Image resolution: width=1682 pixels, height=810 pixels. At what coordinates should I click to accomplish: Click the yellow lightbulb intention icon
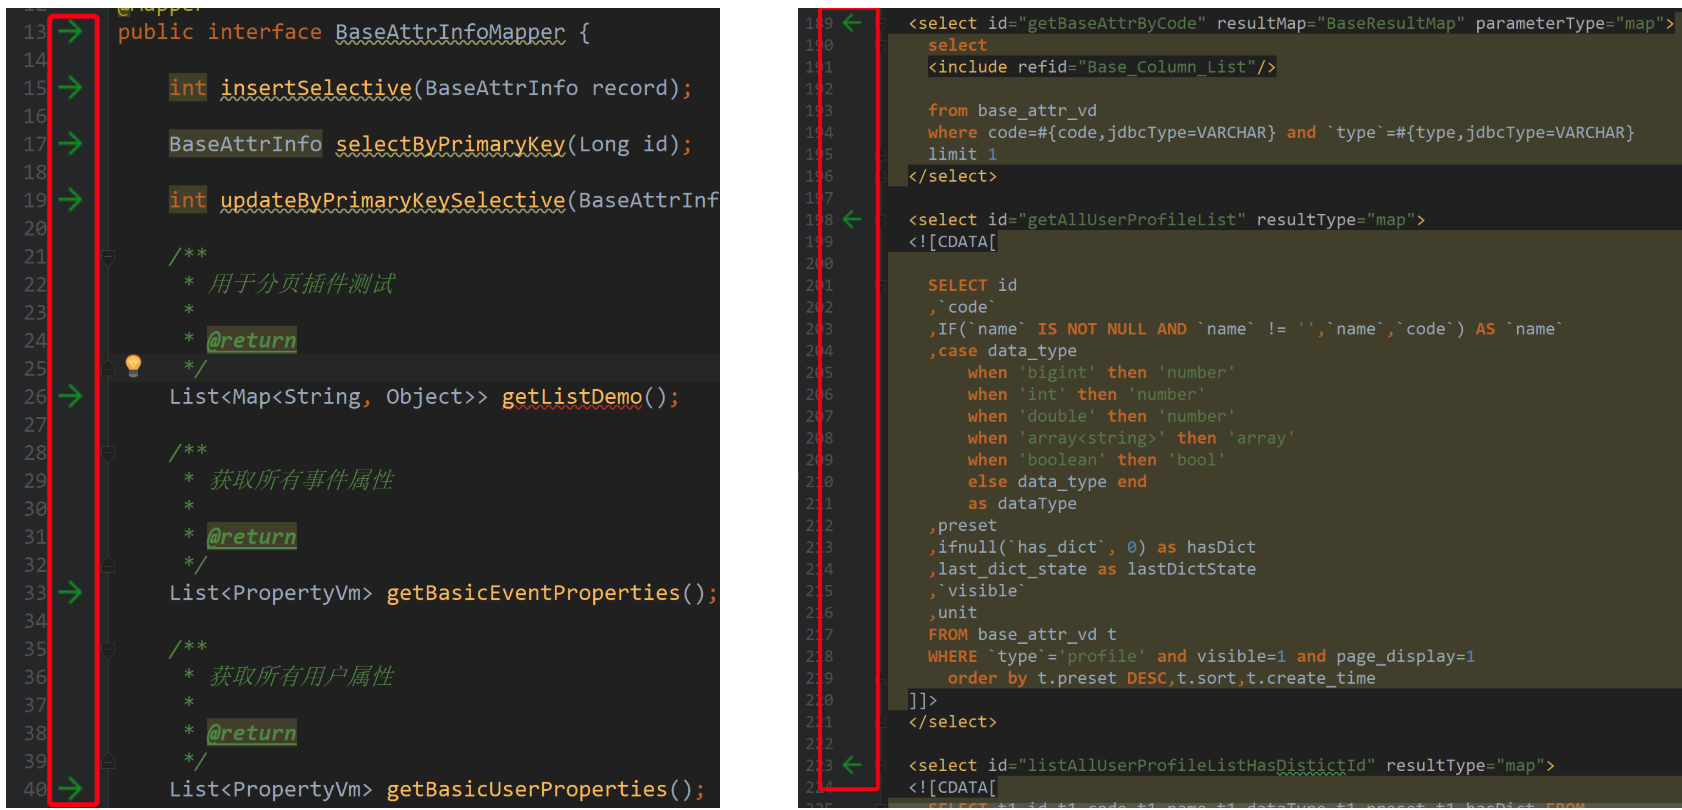(x=133, y=365)
